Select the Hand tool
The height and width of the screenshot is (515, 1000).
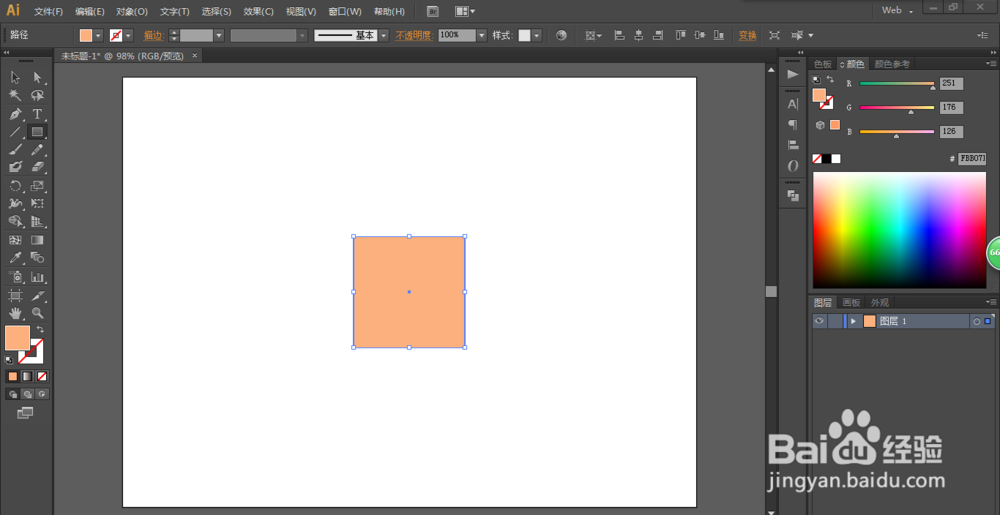16,313
